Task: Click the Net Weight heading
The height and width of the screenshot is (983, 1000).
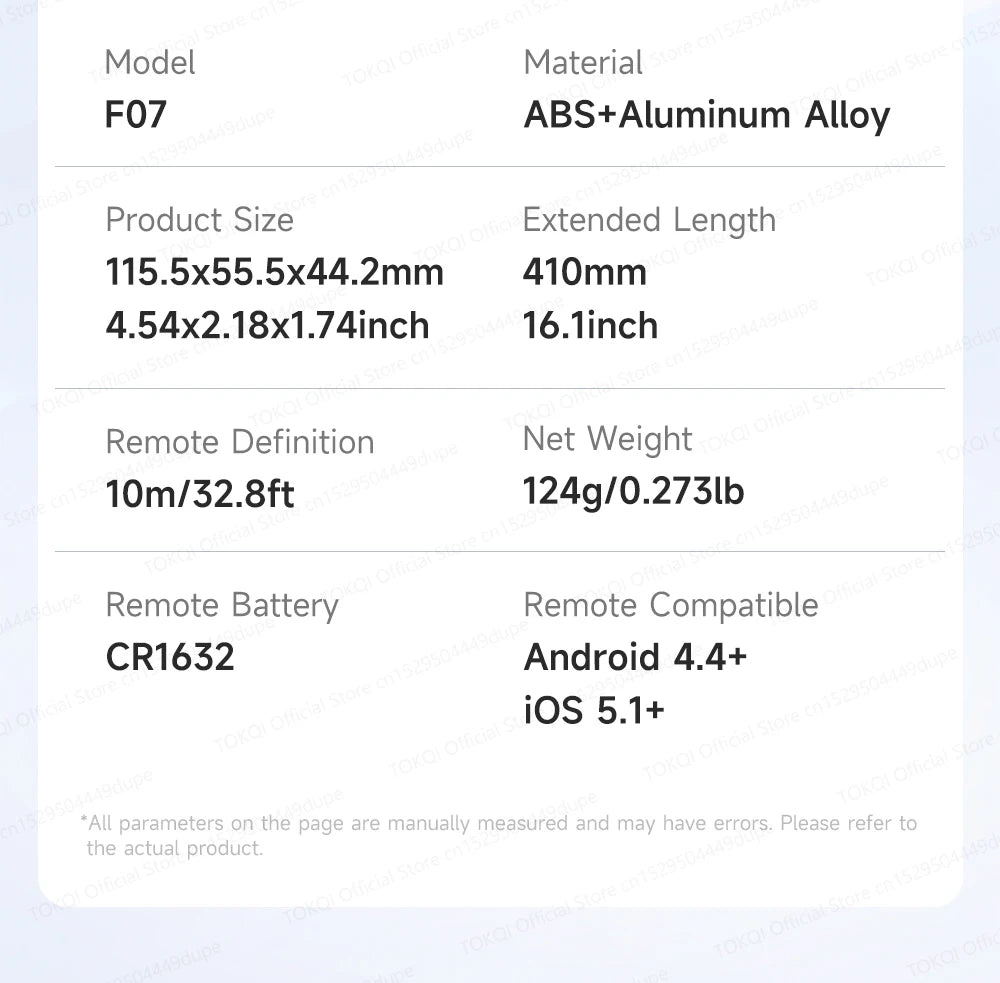Action: (x=607, y=439)
